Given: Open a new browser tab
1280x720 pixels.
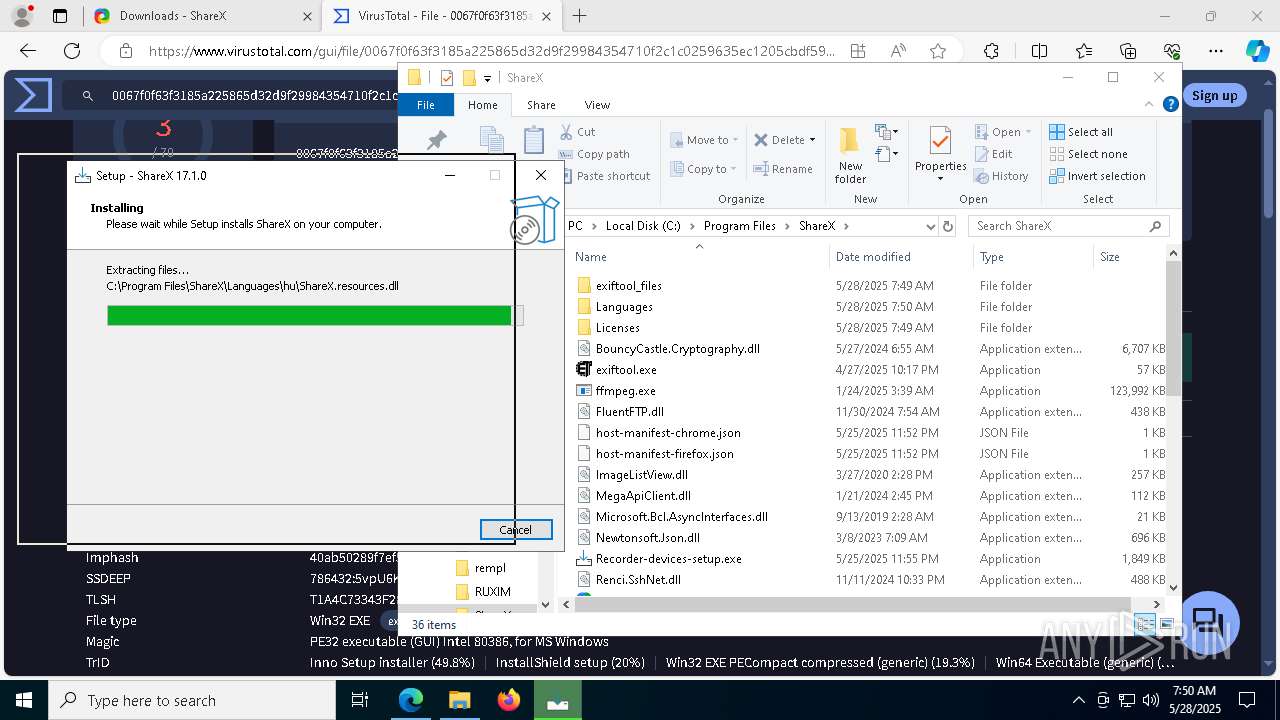Looking at the screenshot, I should (x=579, y=16).
